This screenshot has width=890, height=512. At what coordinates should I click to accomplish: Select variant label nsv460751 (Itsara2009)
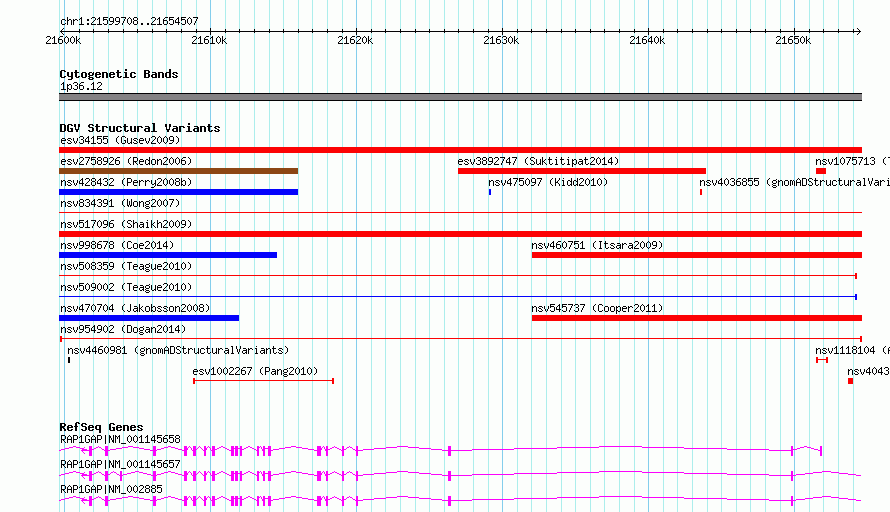tap(597, 245)
